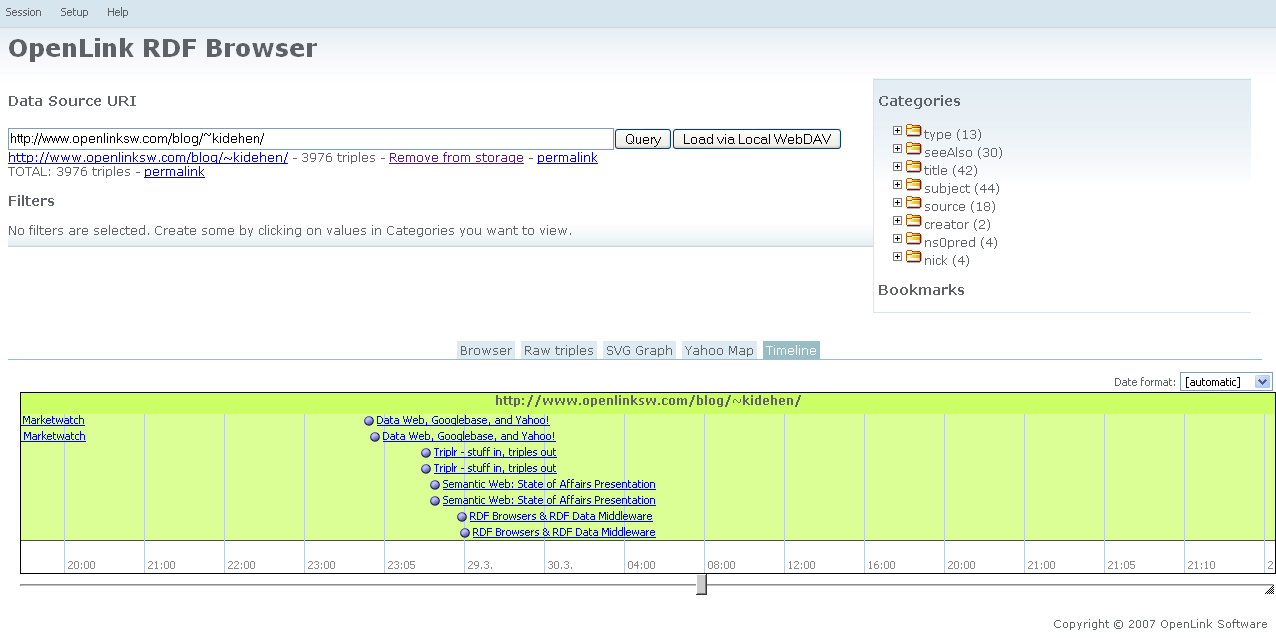Screen dimensions: 1276x638
Task: Click the source category folder icon
Action: (913, 203)
